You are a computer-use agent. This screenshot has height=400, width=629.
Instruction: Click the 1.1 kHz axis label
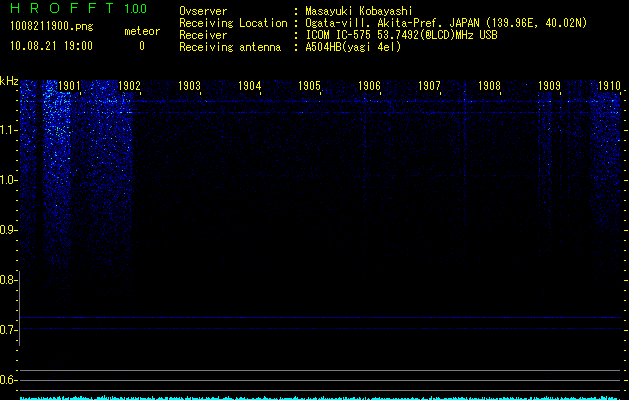pos(8,130)
